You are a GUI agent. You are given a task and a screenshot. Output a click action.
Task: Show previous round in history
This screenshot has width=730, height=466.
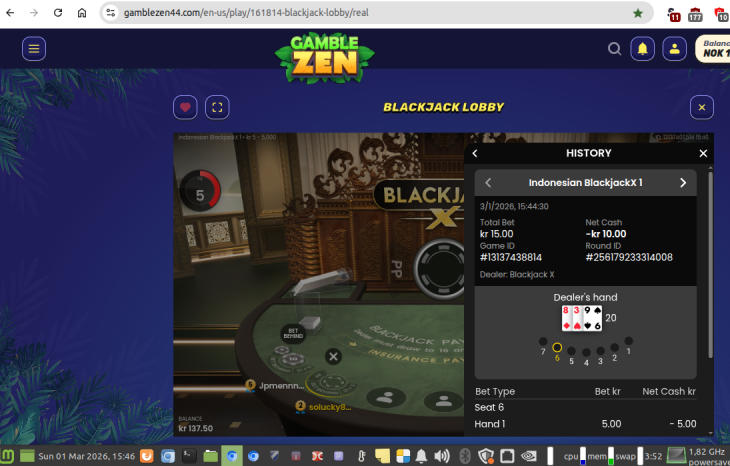point(488,183)
